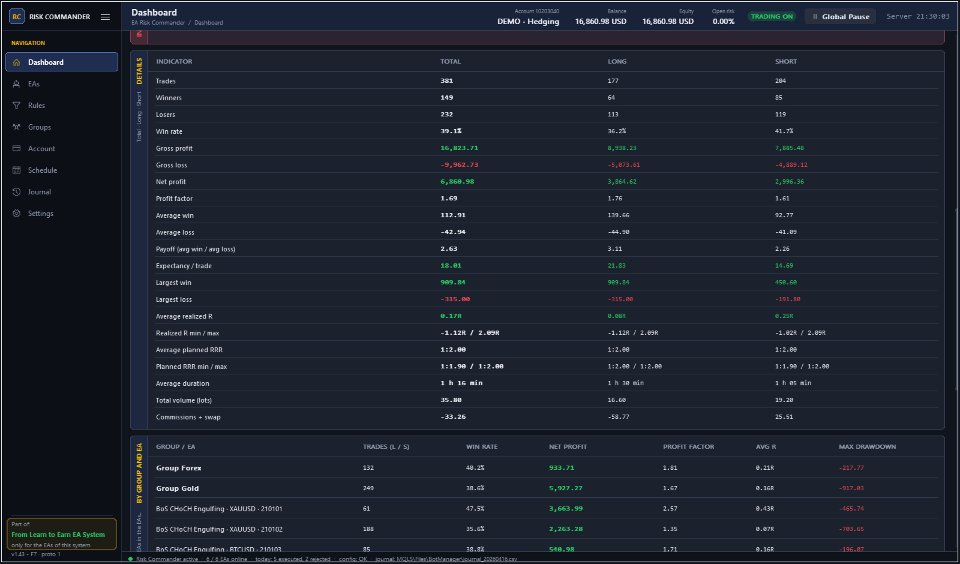Click the SHORT column header
The height and width of the screenshot is (564, 960).
point(786,61)
